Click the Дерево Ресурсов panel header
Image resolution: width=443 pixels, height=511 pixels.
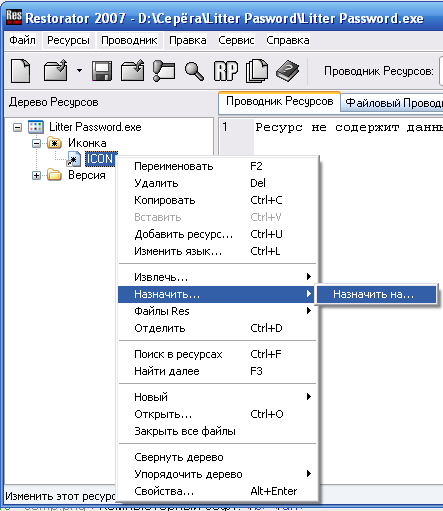[x=54, y=102]
